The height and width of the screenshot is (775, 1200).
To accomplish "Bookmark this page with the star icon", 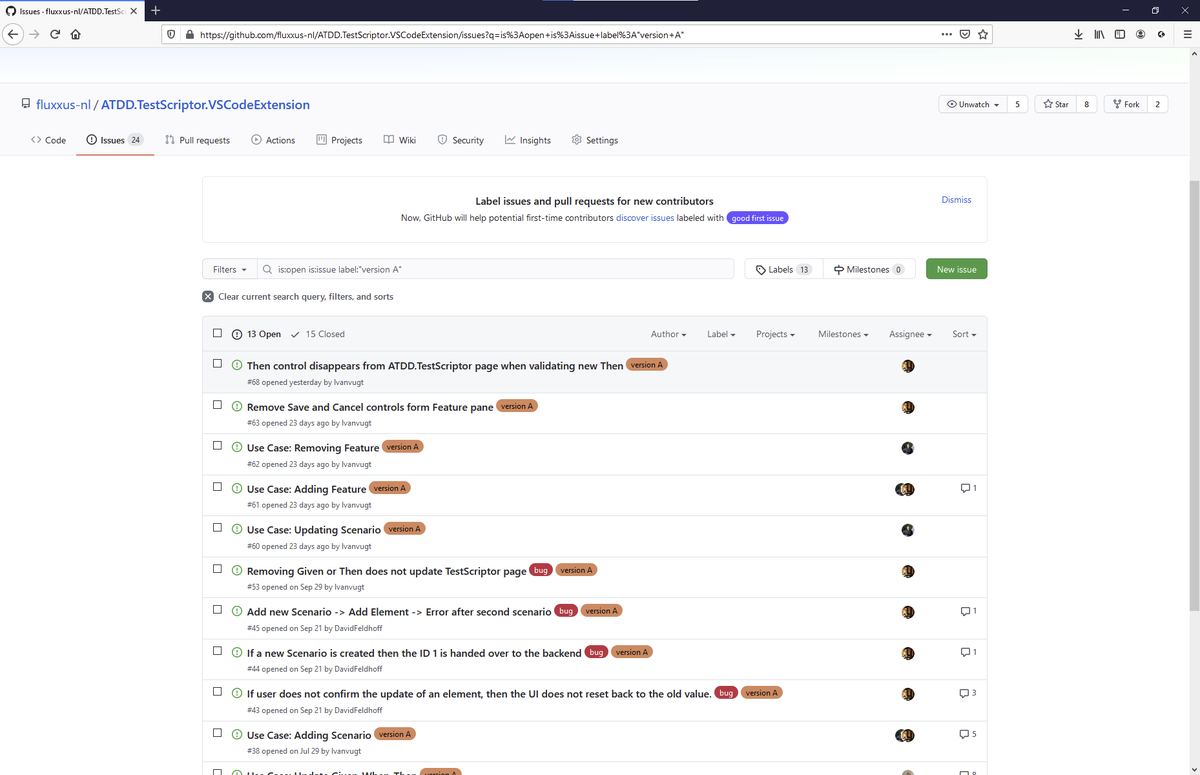I will coord(983,34).
